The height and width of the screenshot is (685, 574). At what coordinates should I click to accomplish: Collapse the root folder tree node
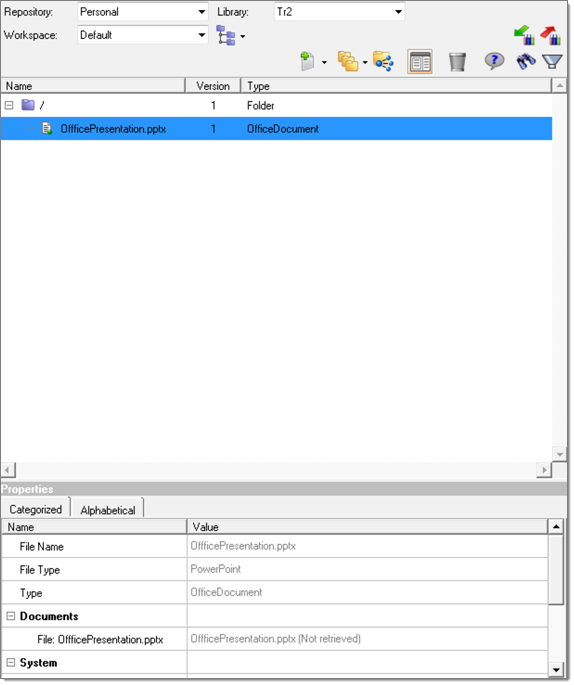9,105
